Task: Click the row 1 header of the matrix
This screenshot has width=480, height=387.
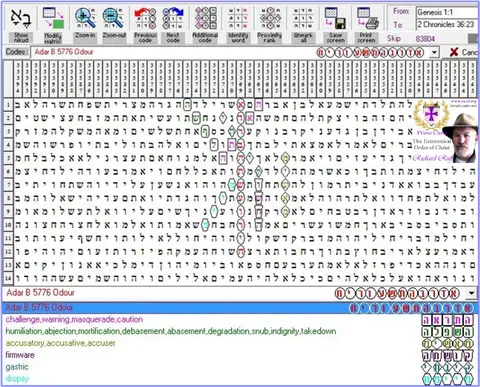Action: tap(8, 105)
